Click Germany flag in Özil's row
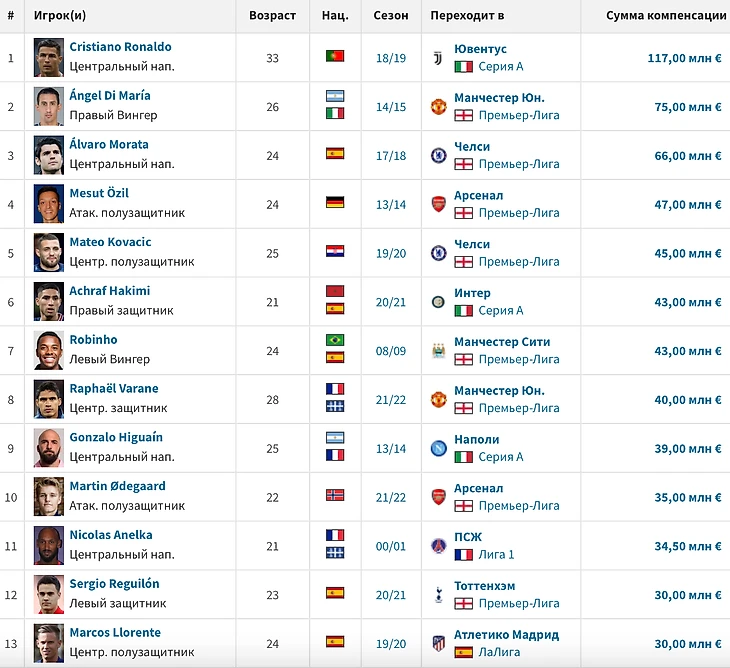The height and width of the screenshot is (668, 730). [335, 203]
